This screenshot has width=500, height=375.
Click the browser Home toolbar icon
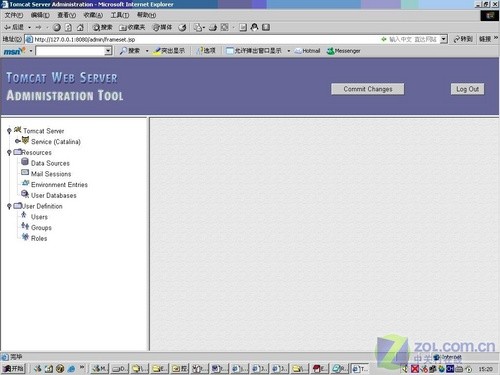80,27
